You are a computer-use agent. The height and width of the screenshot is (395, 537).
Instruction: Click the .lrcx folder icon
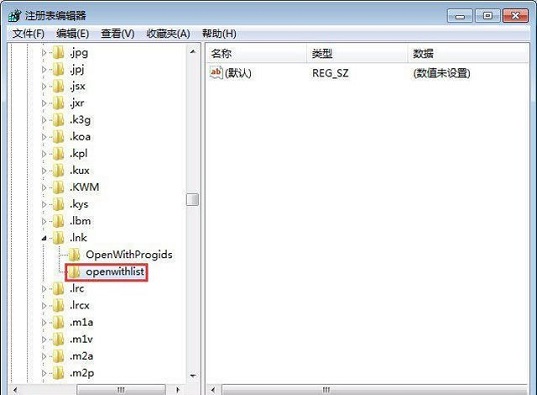click(58, 305)
